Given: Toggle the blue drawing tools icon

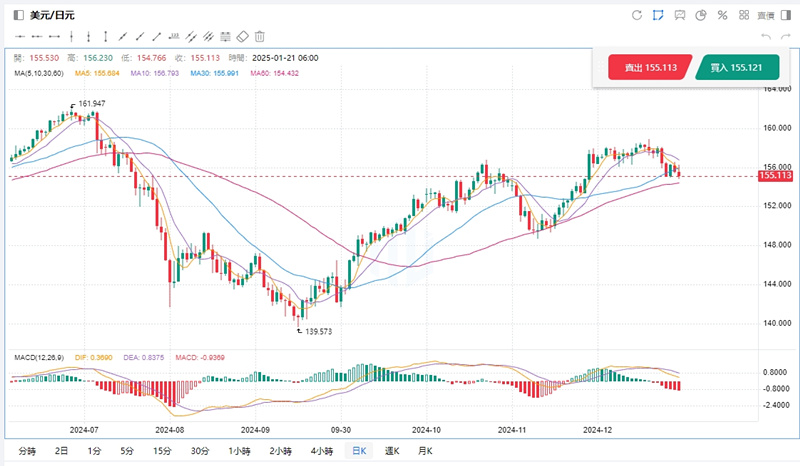Looking at the screenshot, I should coord(659,15).
